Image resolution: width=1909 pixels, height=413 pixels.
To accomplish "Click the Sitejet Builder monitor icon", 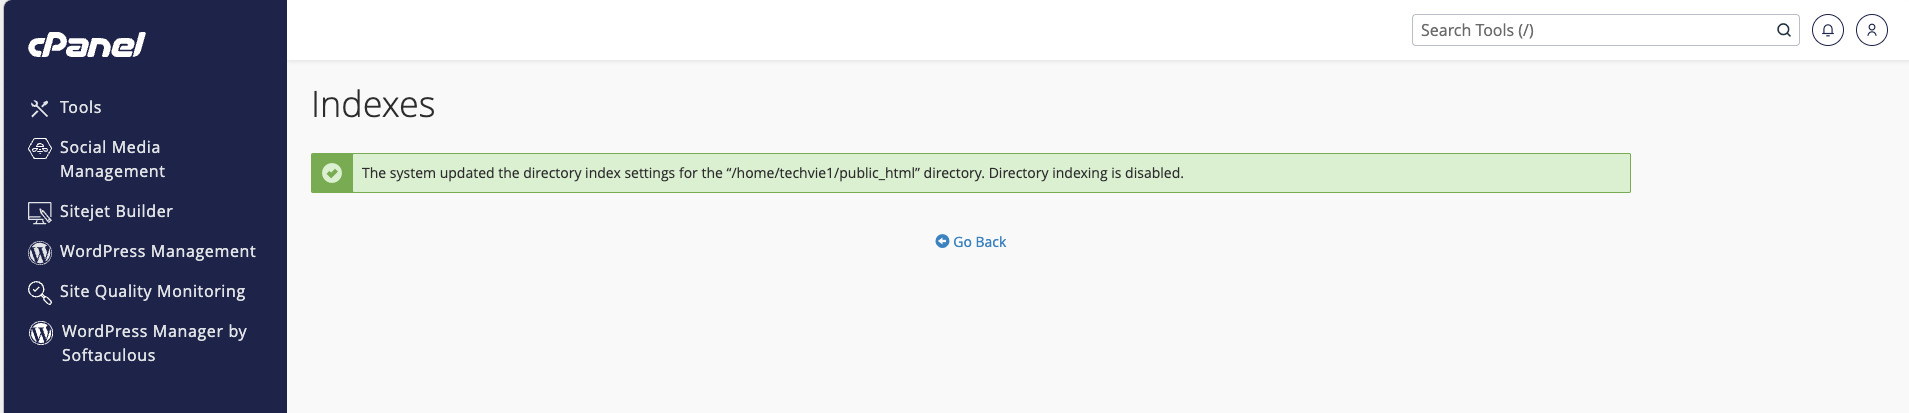I will click(40, 212).
